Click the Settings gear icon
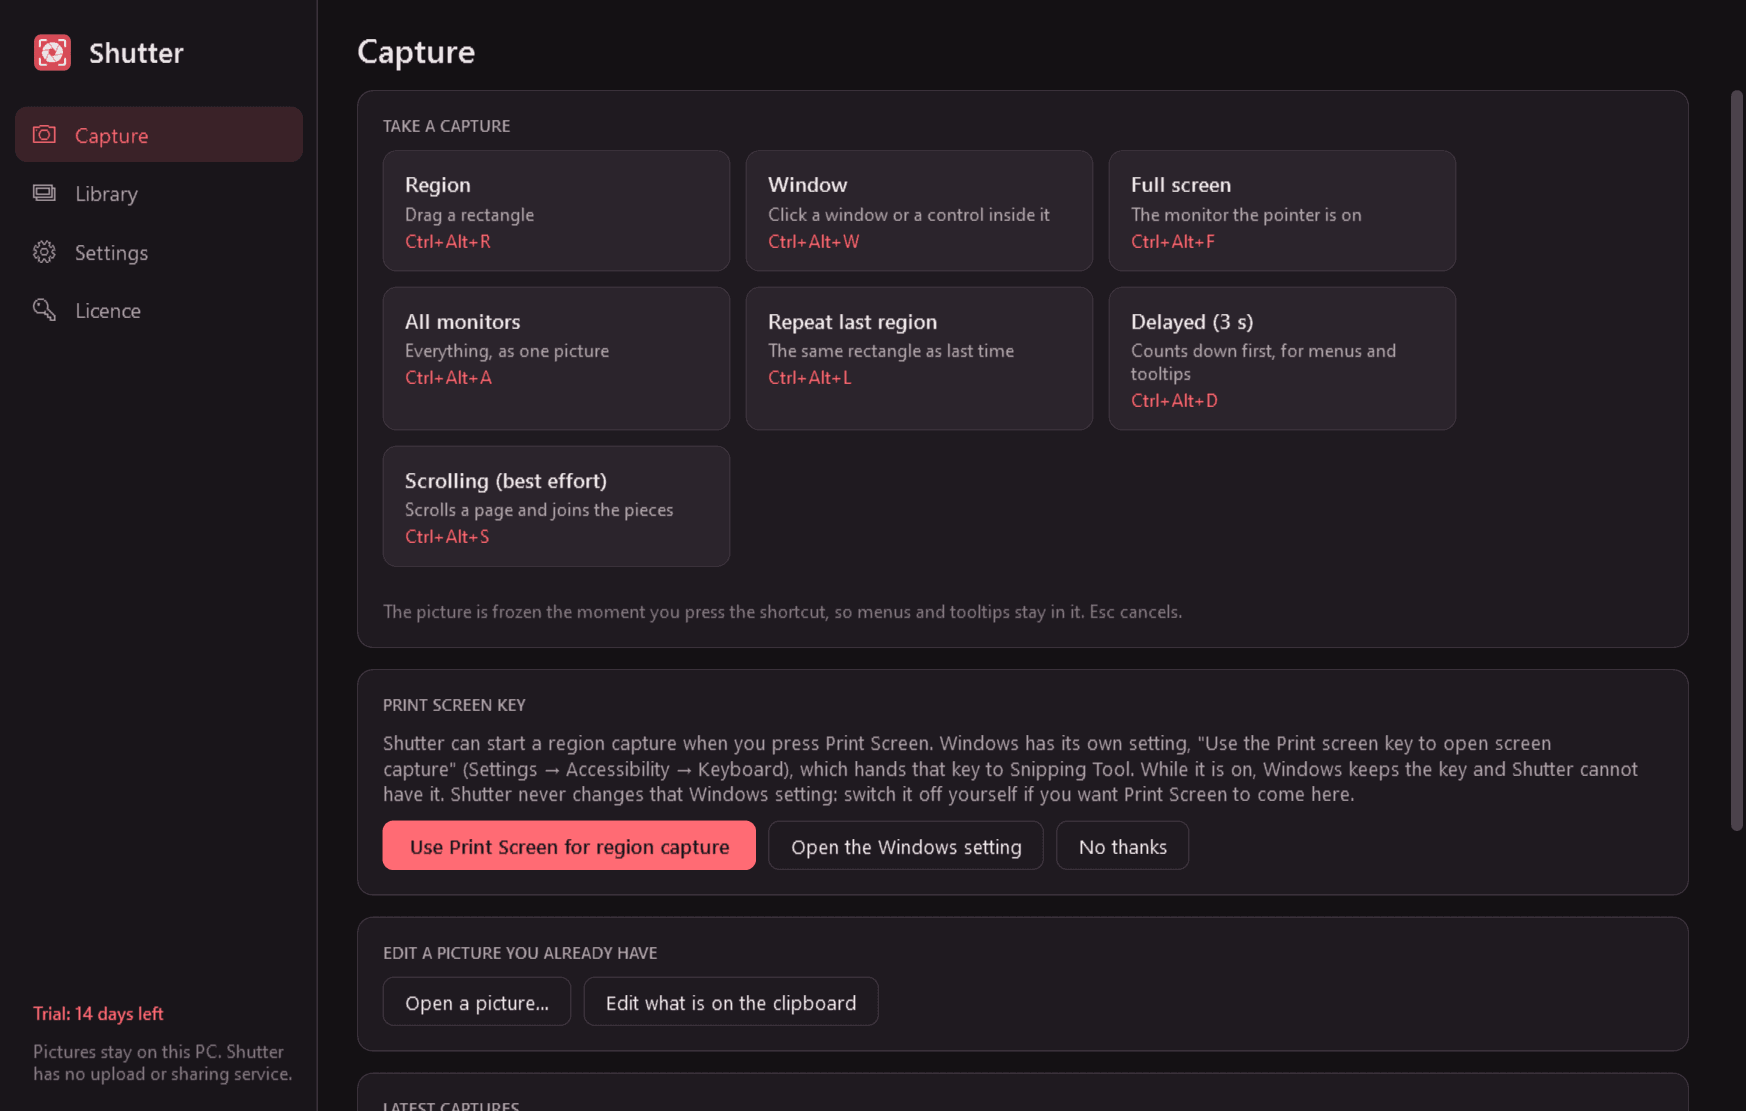Image resolution: width=1746 pixels, height=1111 pixels. pyautogui.click(x=44, y=252)
